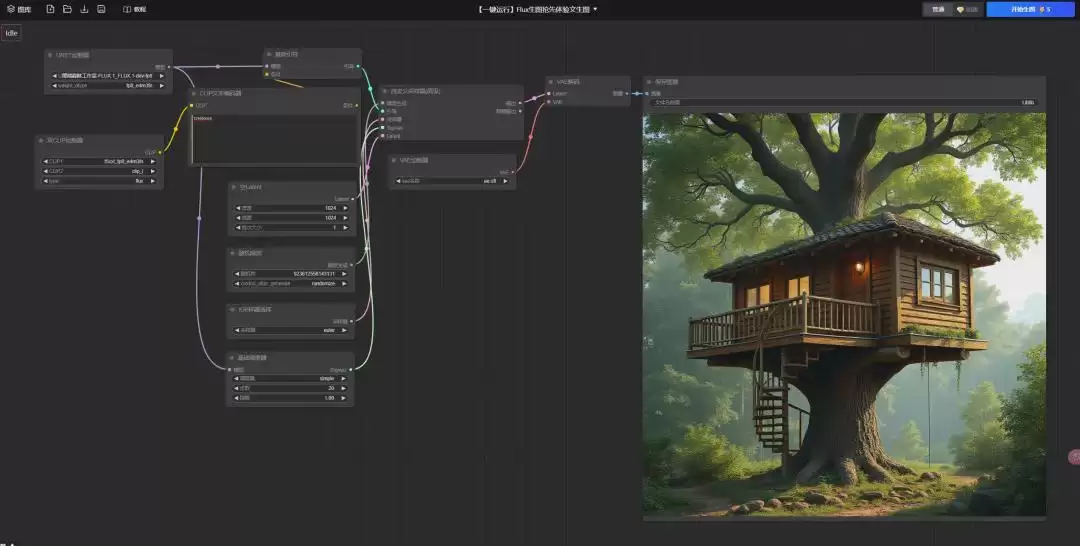Open the tutorial book icon
1080x546 pixels.
pyautogui.click(x=127, y=10)
